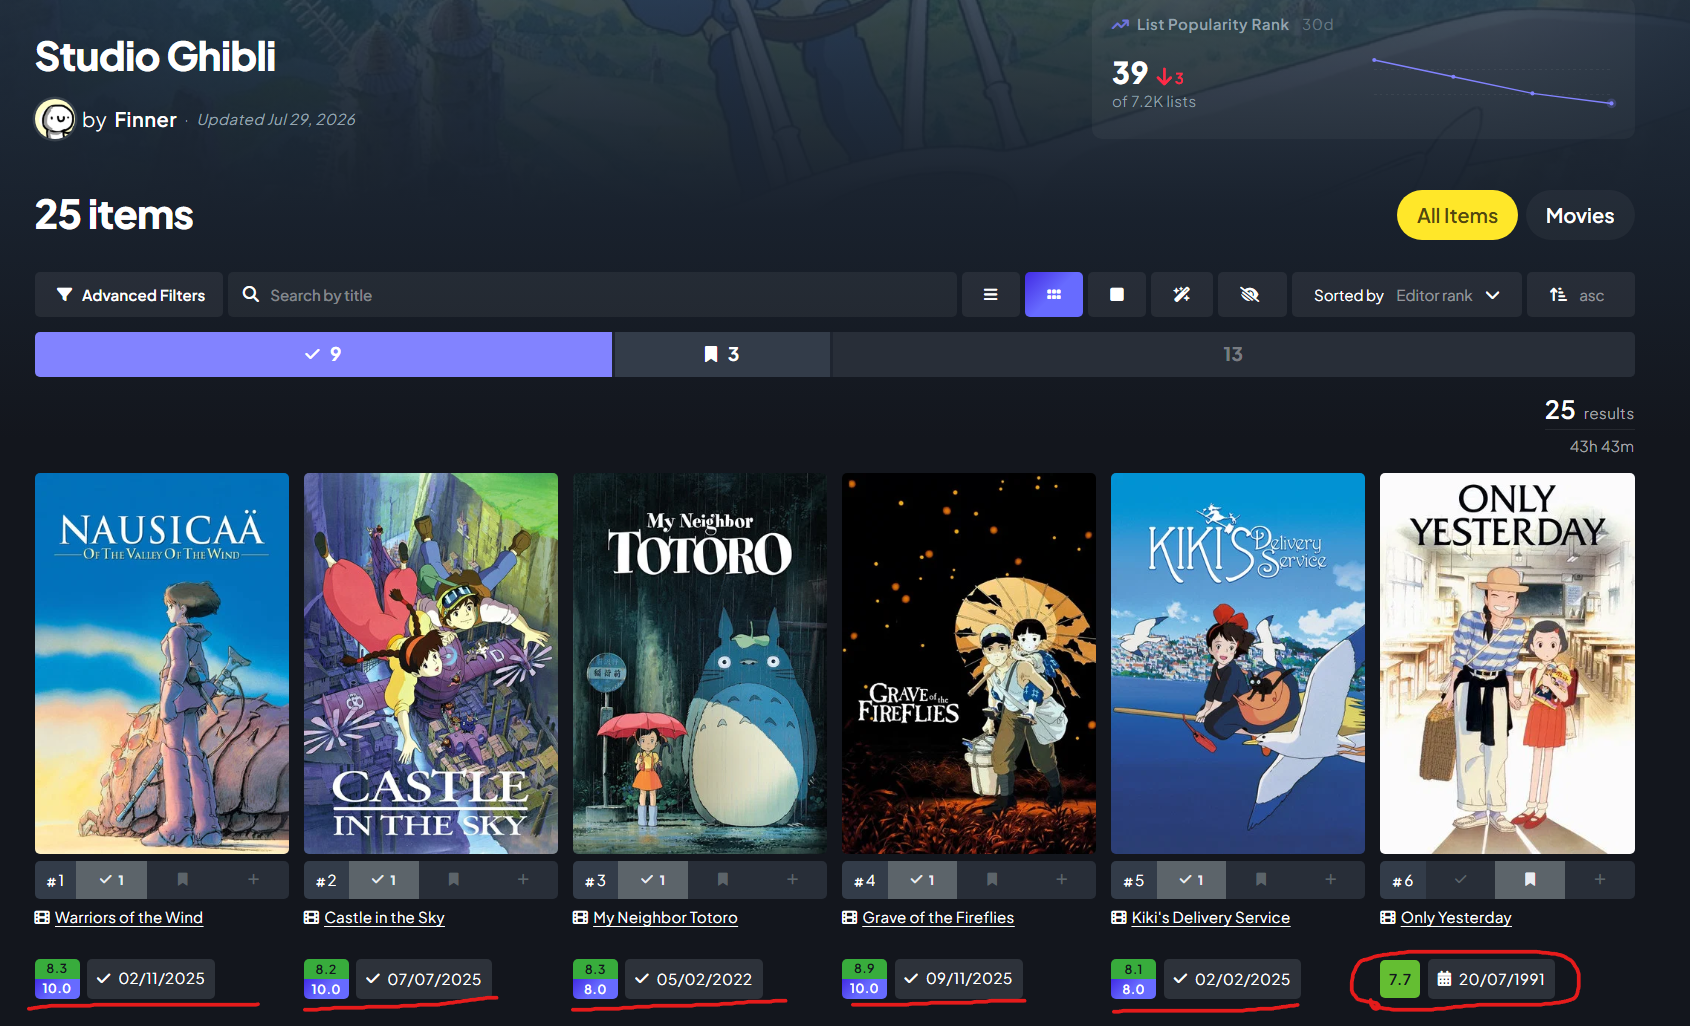
Task: Click the #6 rank badge
Action: tap(1403, 880)
